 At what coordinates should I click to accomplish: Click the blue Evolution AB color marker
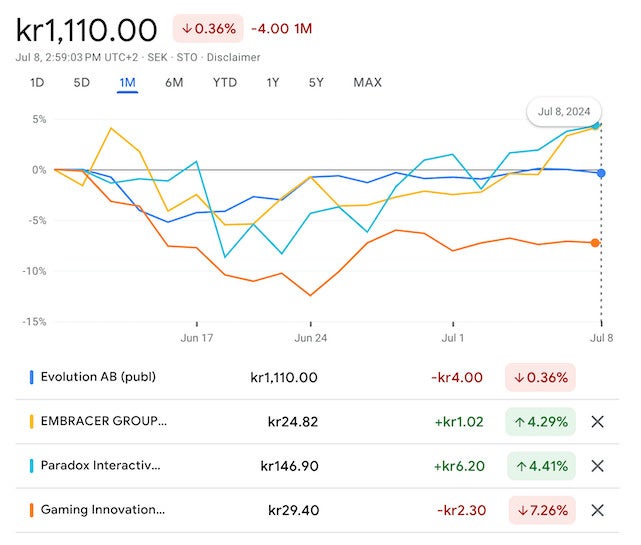32,378
